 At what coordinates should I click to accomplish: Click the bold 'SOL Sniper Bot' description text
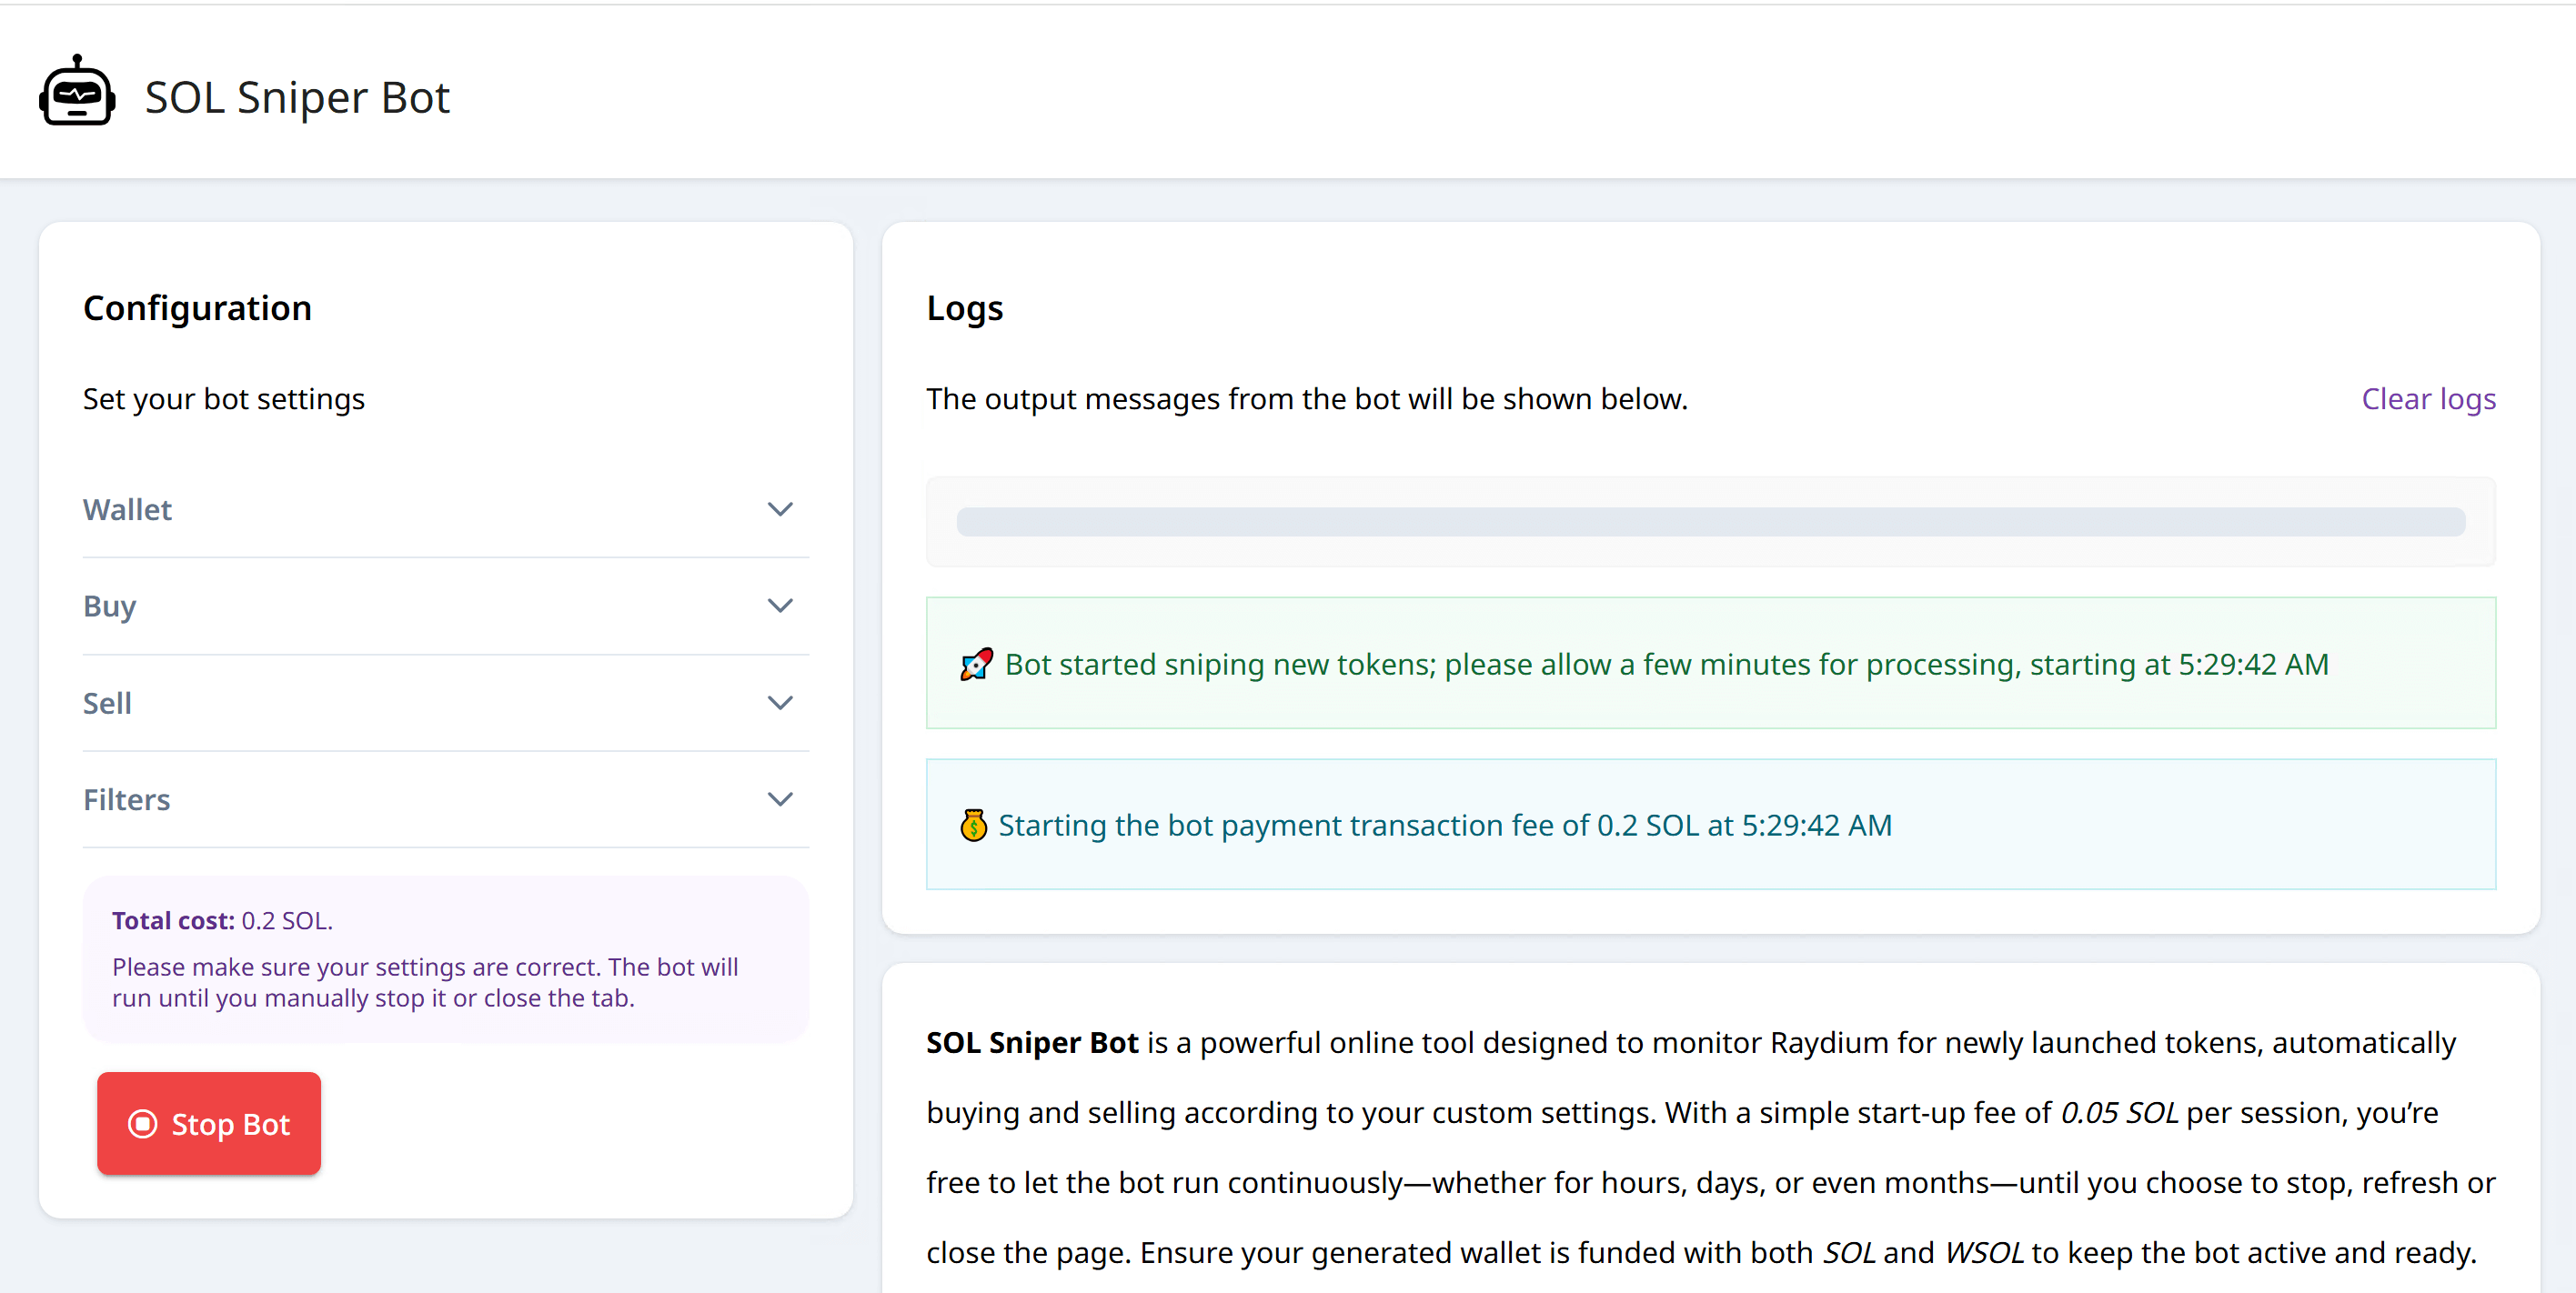coord(1032,1042)
